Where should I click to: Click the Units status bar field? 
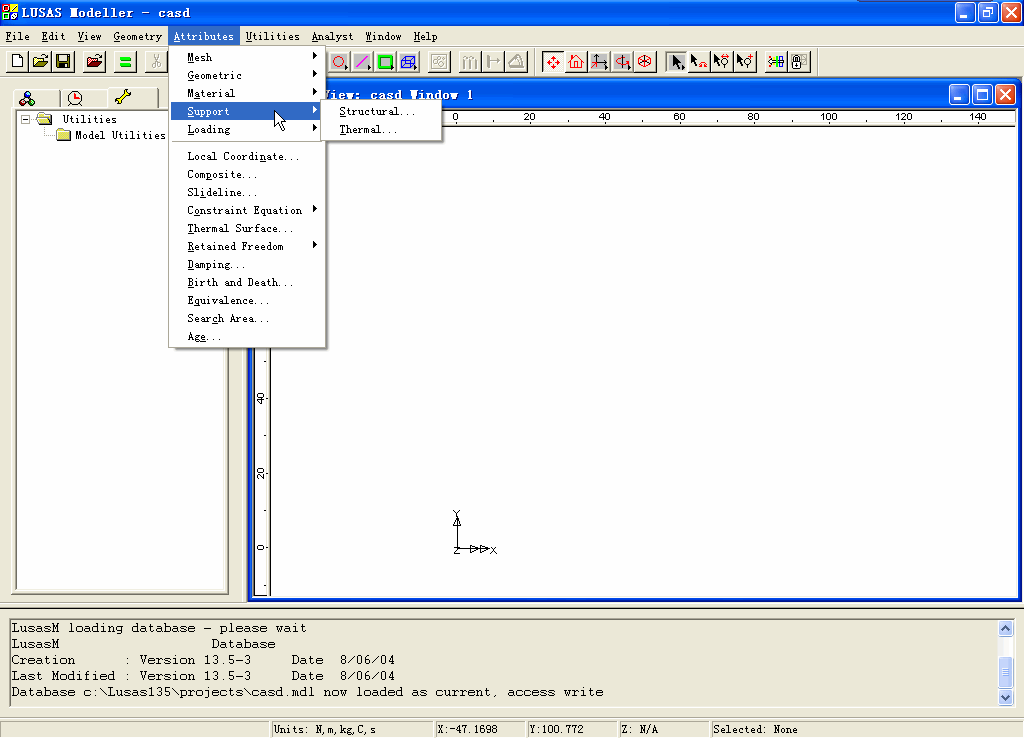click(x=353, y=730)
